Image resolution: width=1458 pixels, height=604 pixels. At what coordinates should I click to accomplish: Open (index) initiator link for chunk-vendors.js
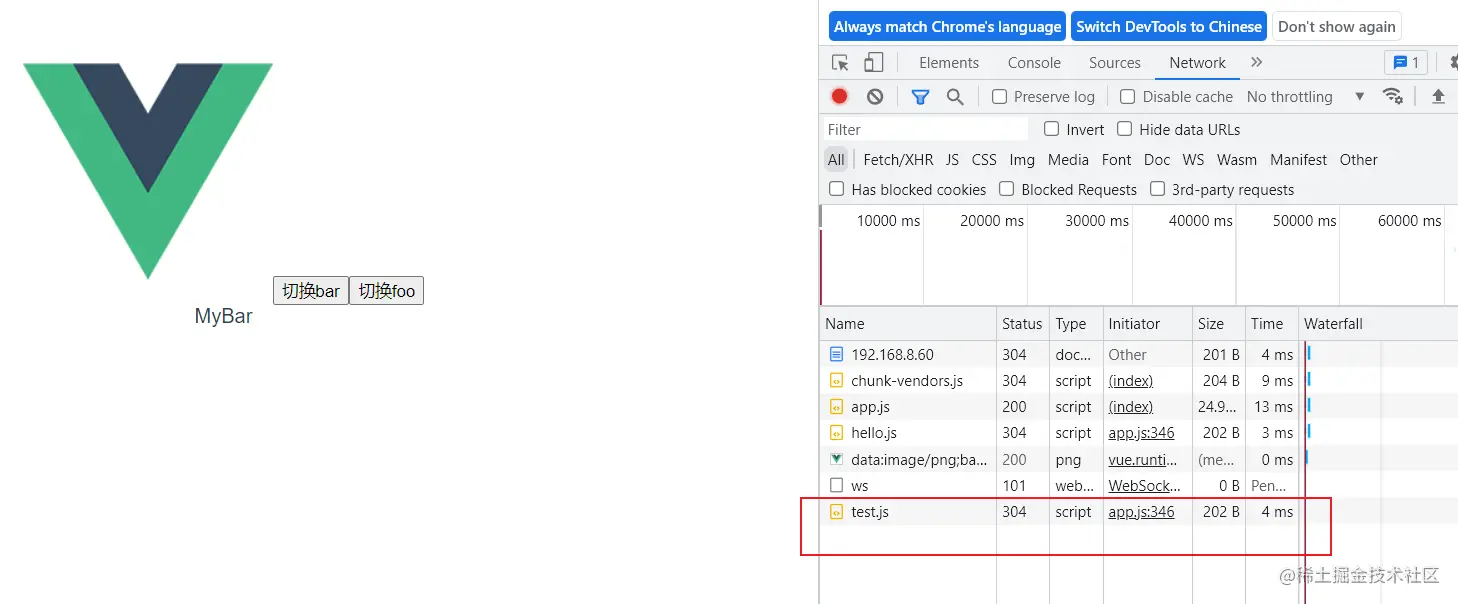(1130, 380)
